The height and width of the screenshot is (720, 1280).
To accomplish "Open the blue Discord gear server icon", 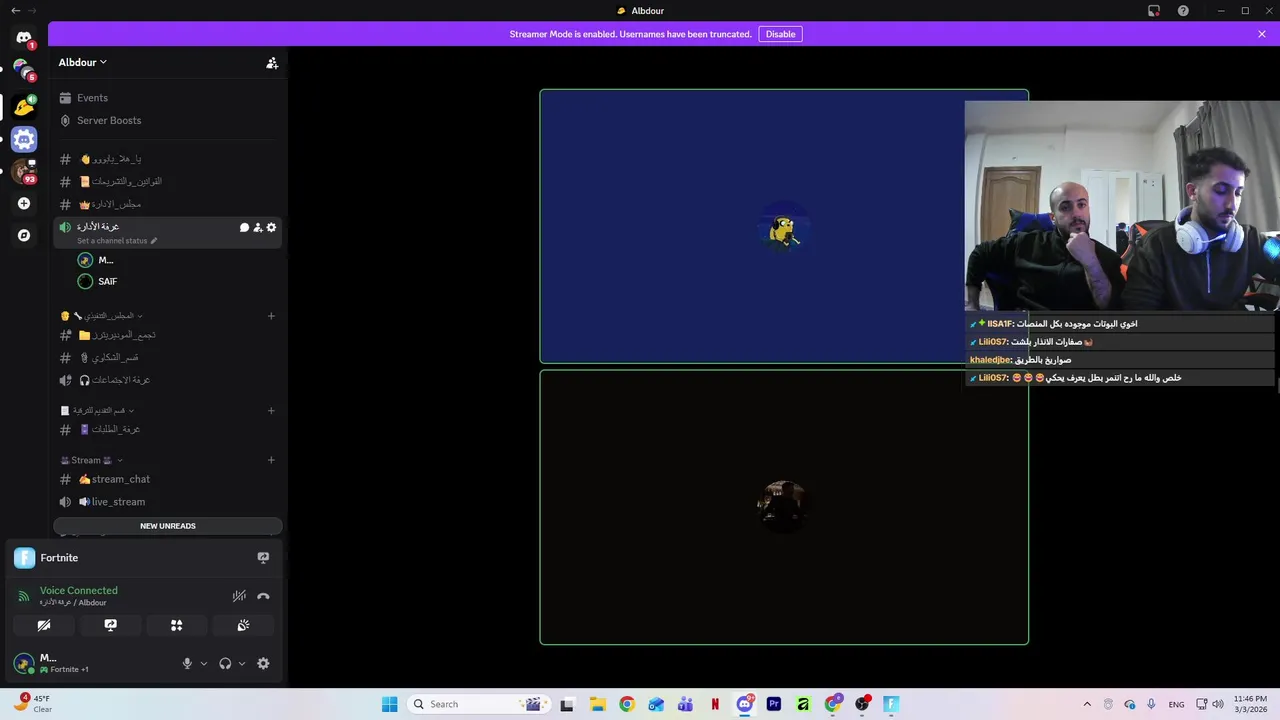I will [24, 139].
